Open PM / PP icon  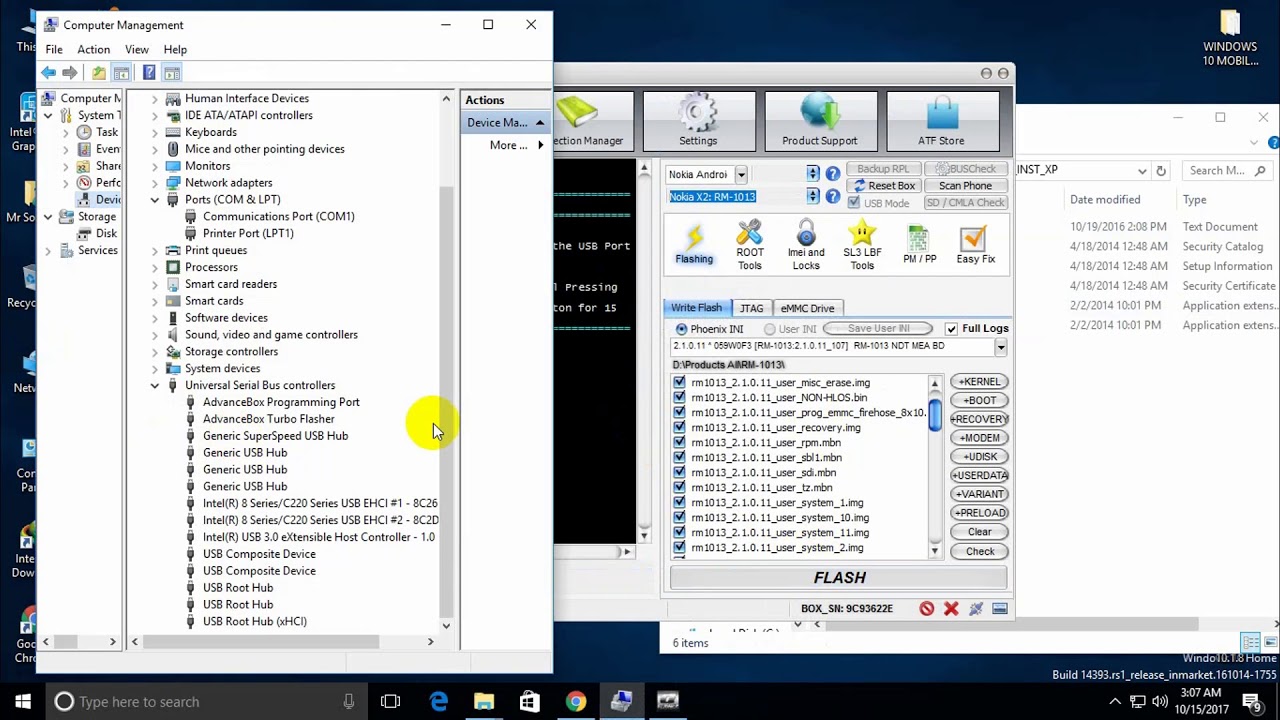coord(919,245)
